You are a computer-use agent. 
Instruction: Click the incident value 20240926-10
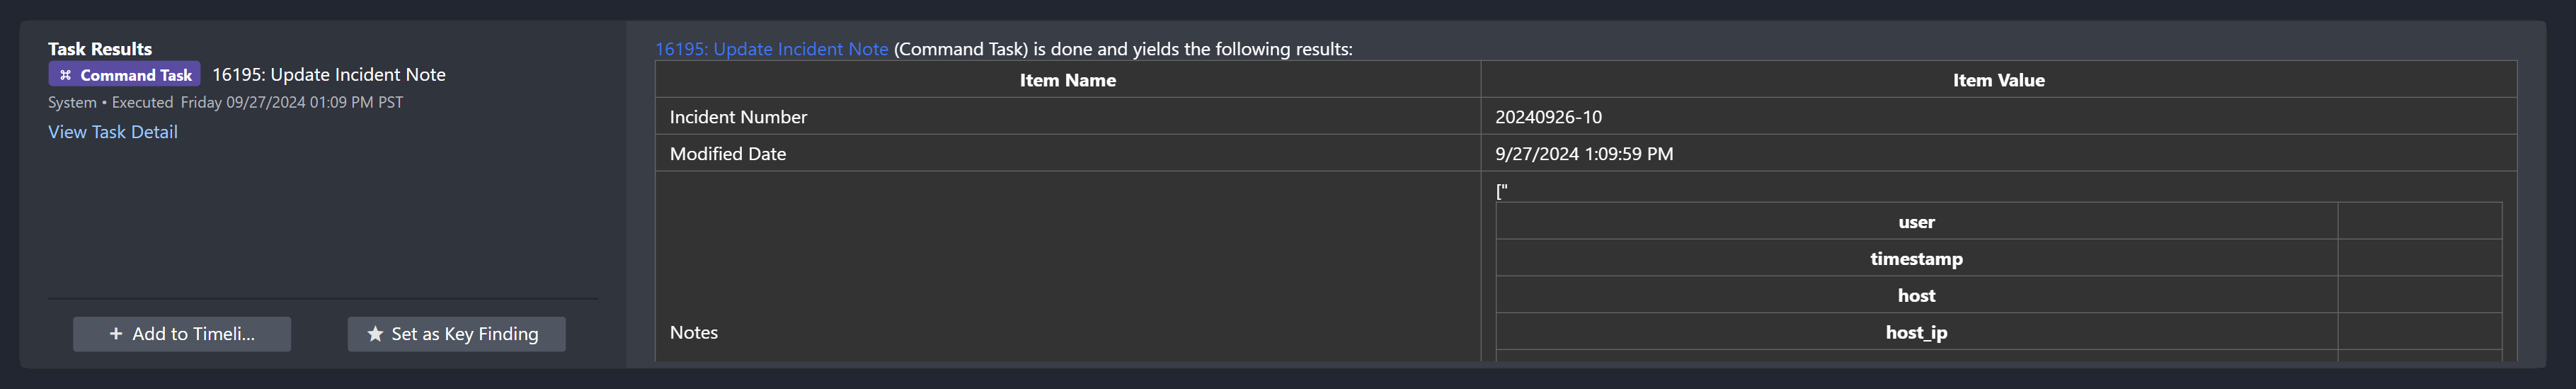[1548, 117]
